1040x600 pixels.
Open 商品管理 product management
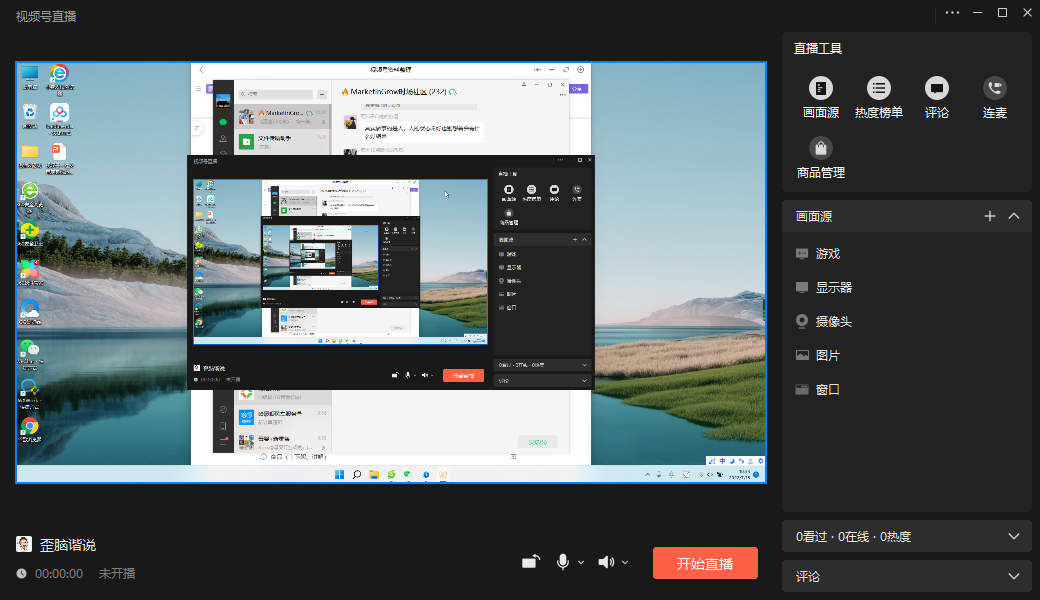(x=820, y=148)
